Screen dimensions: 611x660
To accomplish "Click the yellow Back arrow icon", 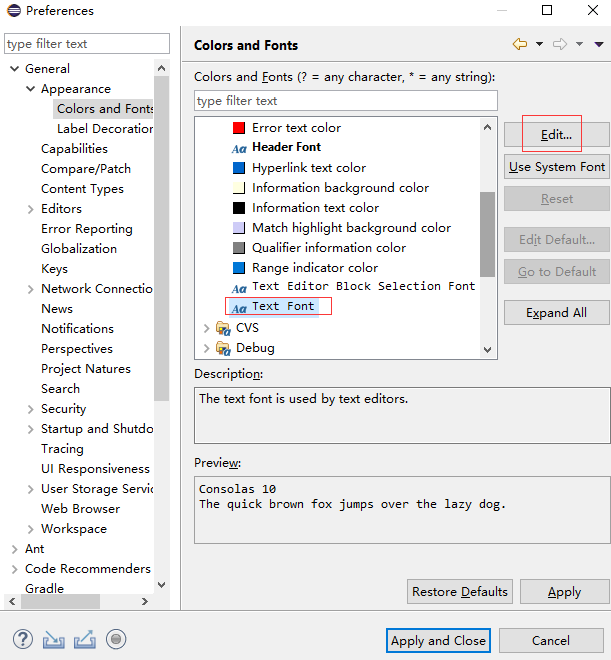I will pos(520,45).
